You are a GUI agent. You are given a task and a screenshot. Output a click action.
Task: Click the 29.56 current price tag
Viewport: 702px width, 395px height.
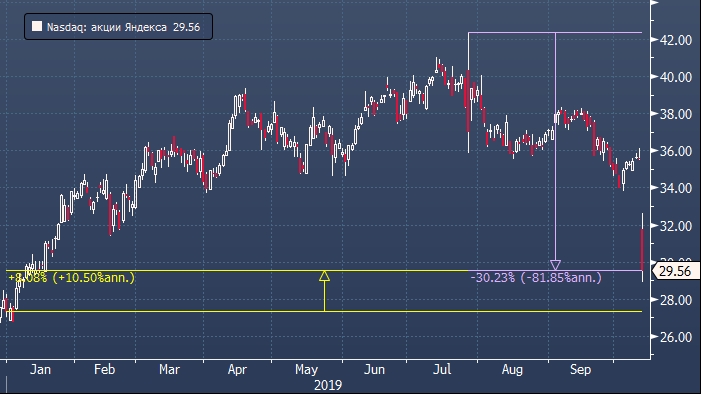[675, 271]
